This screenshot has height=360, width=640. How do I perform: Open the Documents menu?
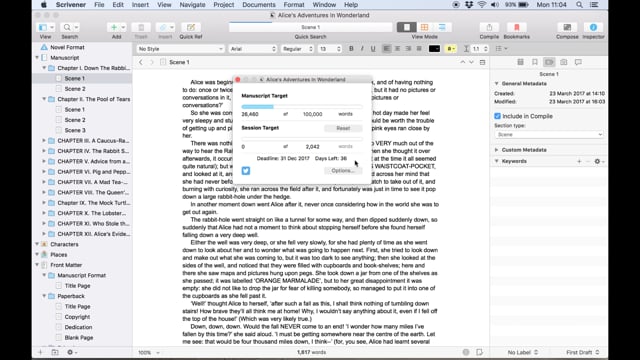(x=259, y=5)
